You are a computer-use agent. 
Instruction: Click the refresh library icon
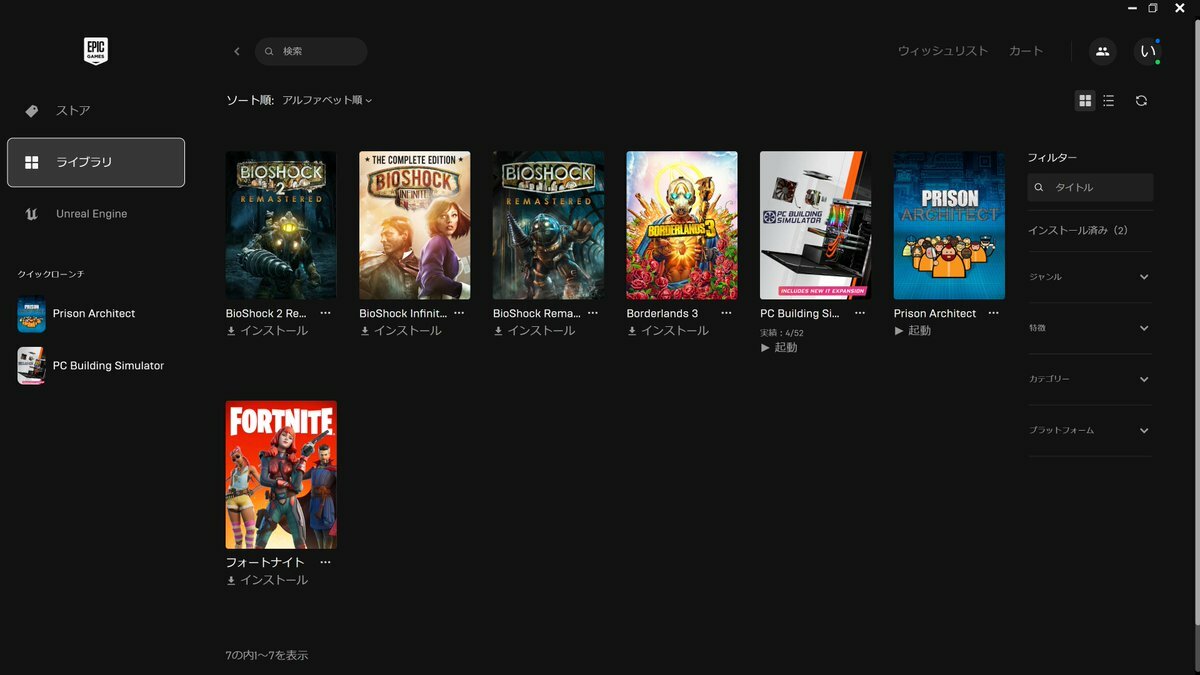point(1141,100)
